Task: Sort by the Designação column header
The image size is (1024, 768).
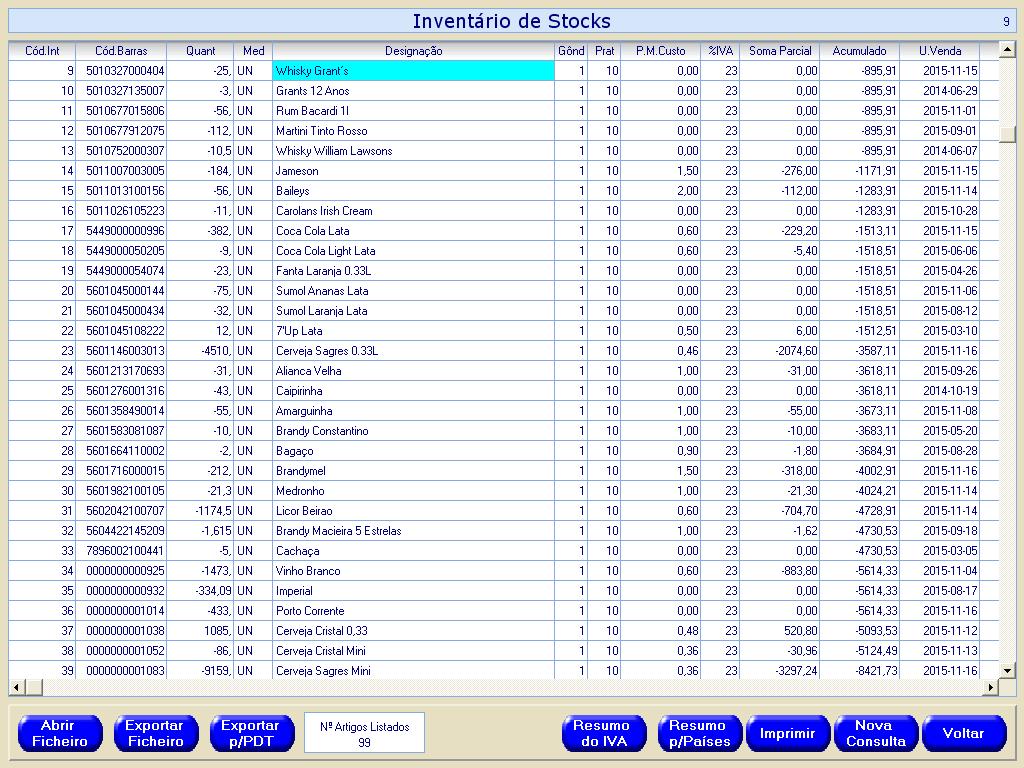Action: click(x=413, y=51)
